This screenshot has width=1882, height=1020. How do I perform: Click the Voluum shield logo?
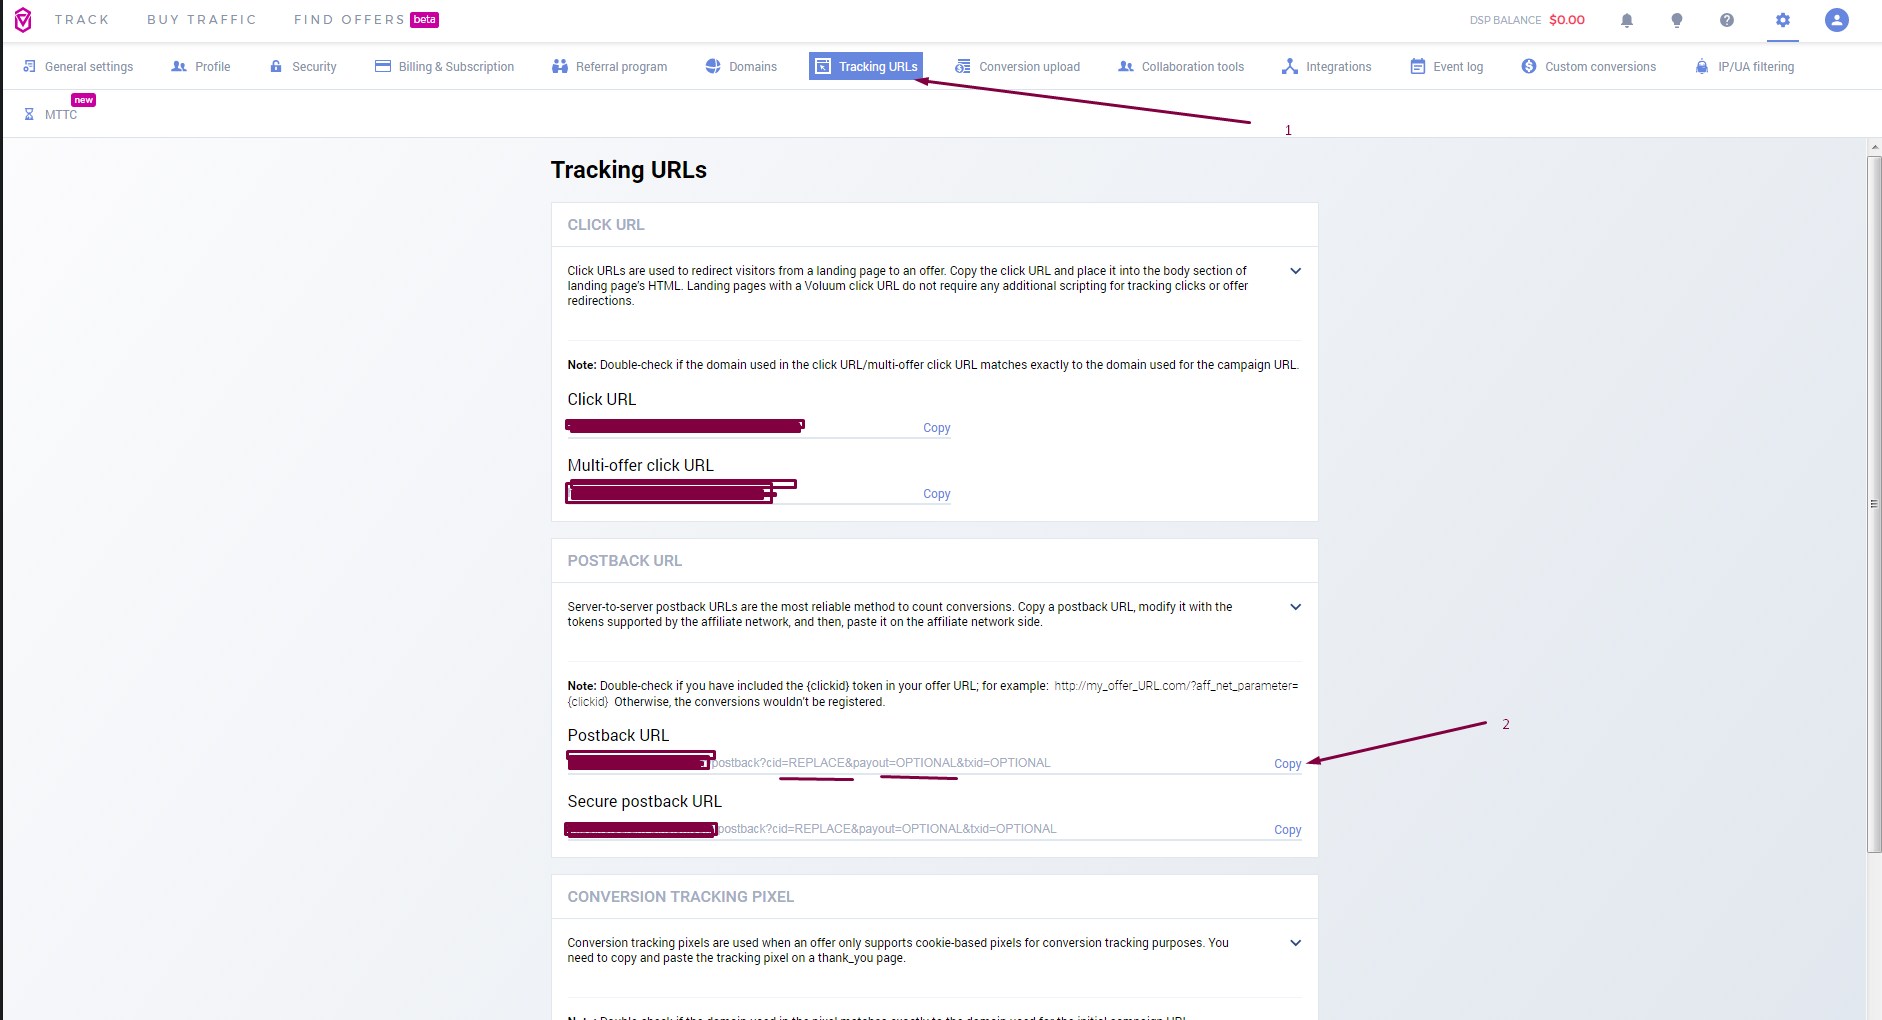[x=22, y=20]
